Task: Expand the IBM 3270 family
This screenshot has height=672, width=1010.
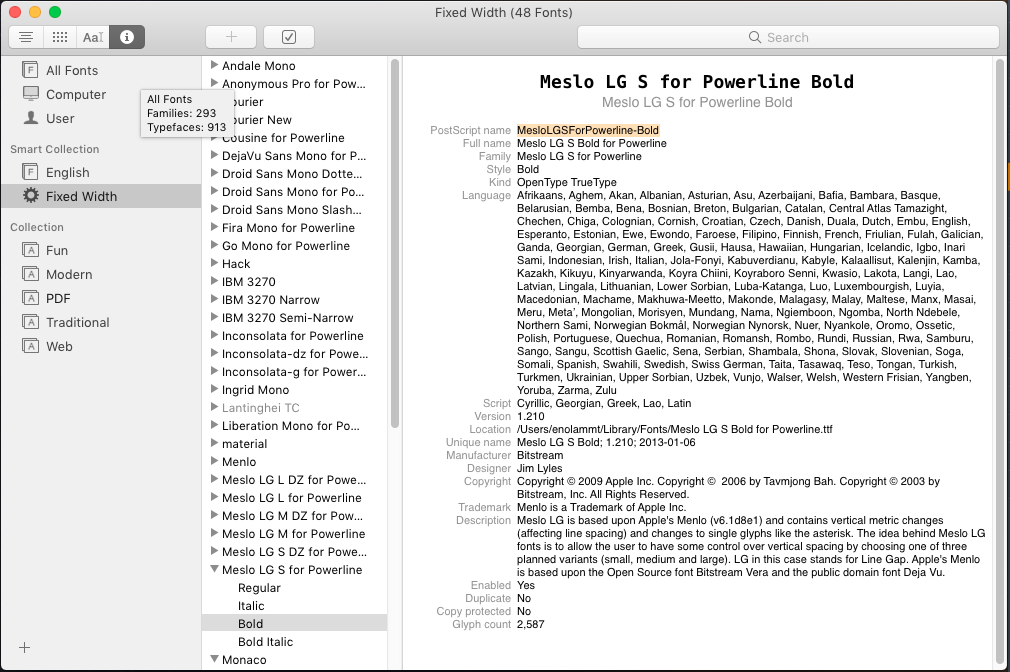Action: click(214, 280)
